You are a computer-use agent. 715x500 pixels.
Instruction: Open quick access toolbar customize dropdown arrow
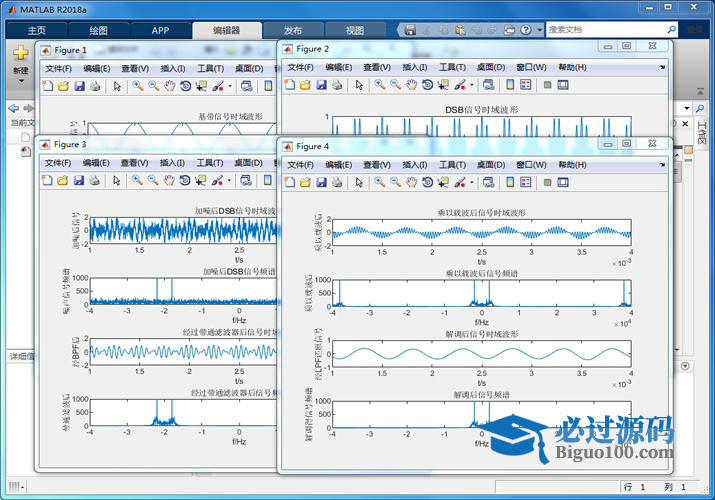(x=539, y=30)
